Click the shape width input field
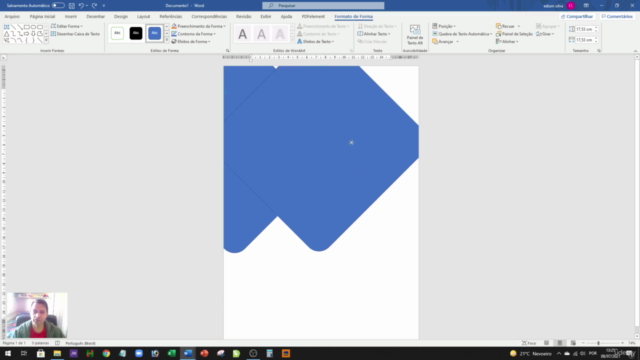This screenshot has height=360, width=640. 584,40
